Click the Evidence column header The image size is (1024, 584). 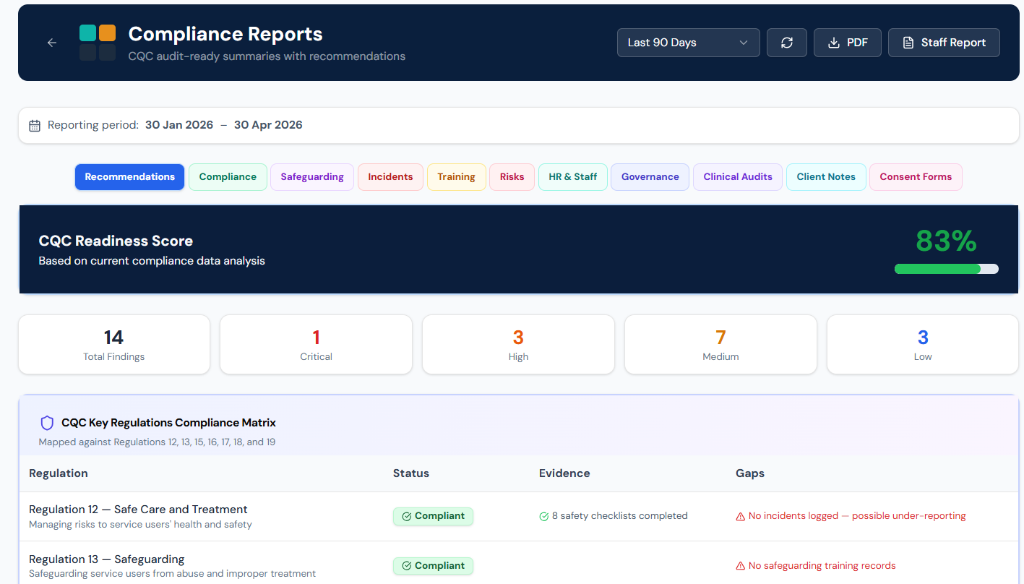coord(564,474)
